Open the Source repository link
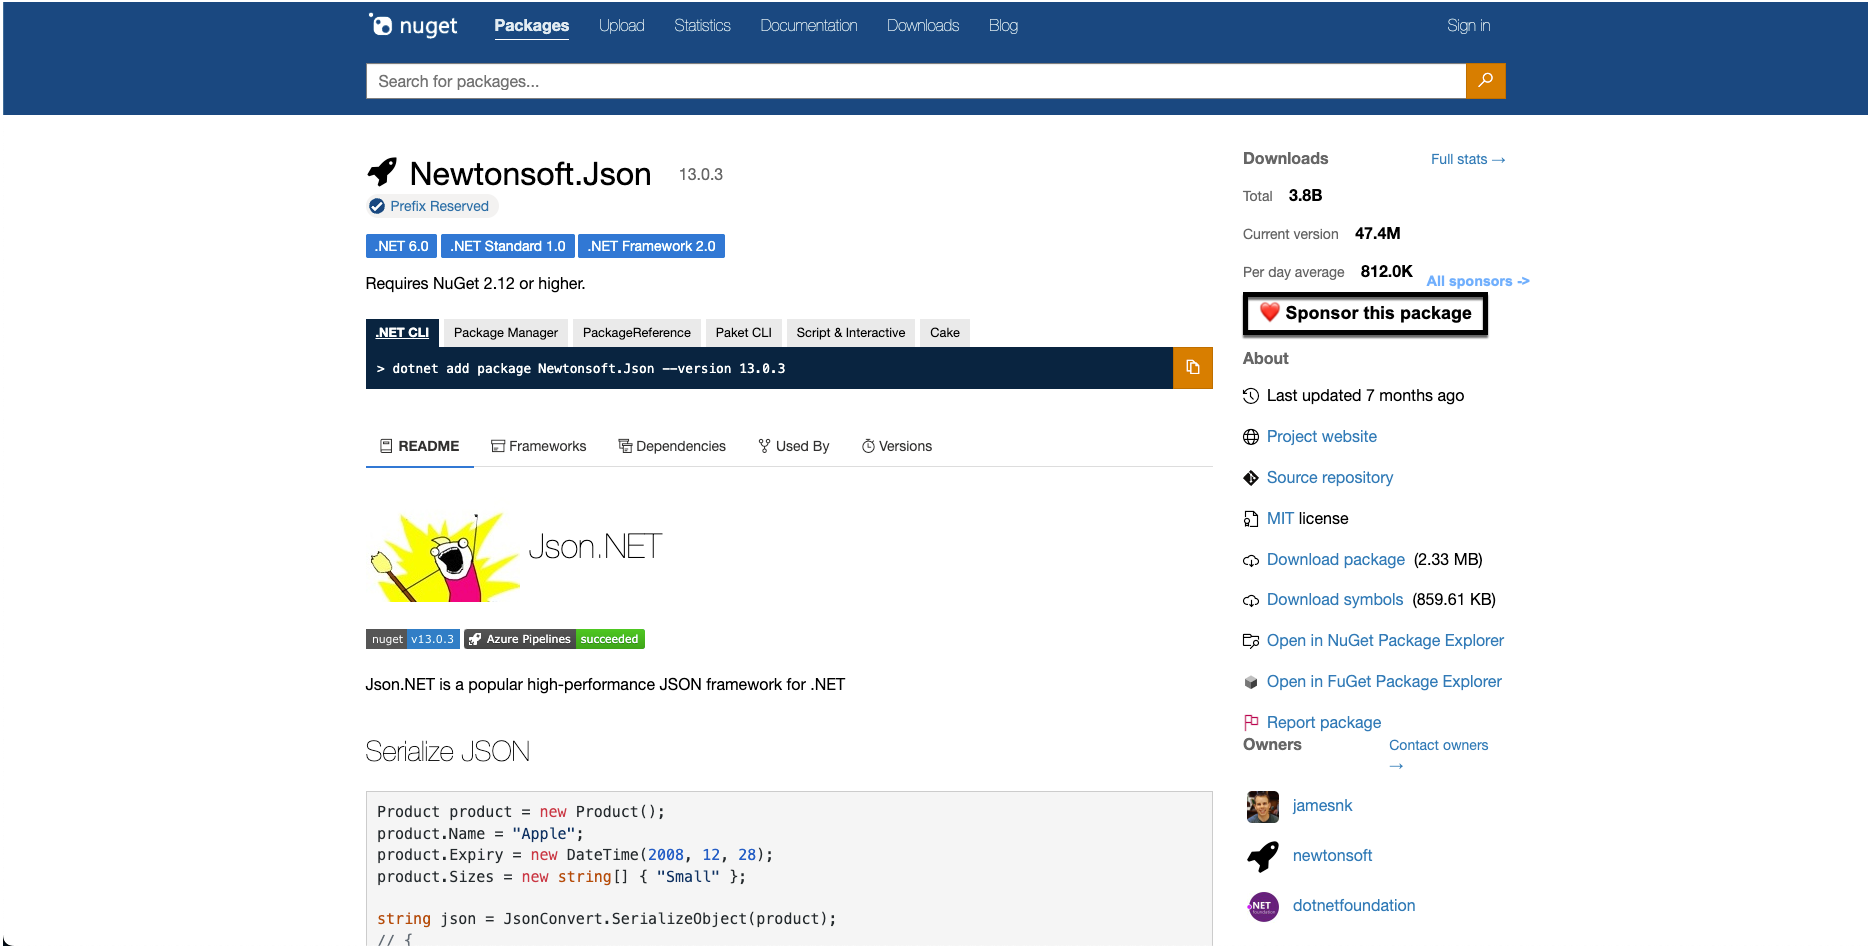 [x=1330, y=478]
